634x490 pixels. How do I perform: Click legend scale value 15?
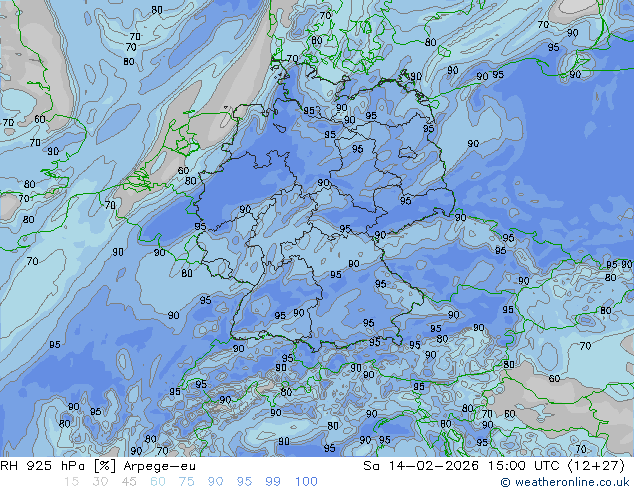pos(71,482)
